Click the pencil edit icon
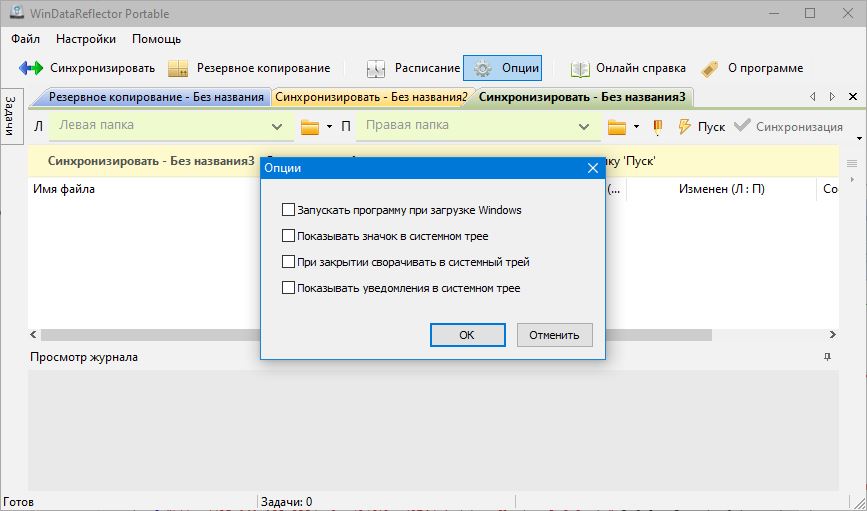The image size is (867, 511). tap(657, 127)
